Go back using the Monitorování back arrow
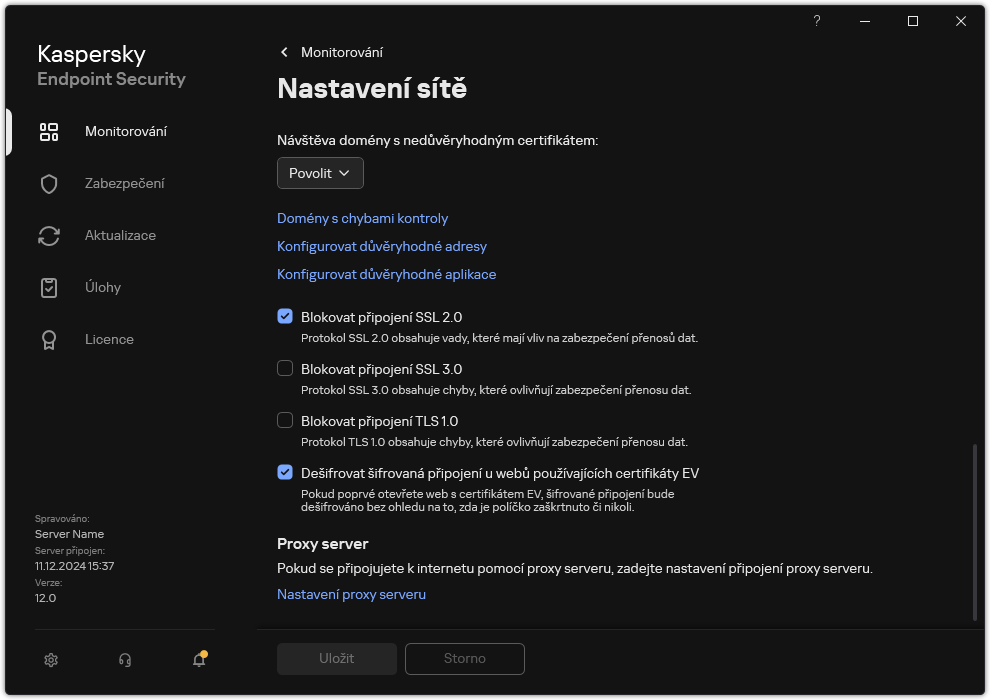990x700 pixels. click(x=284, y=52)
